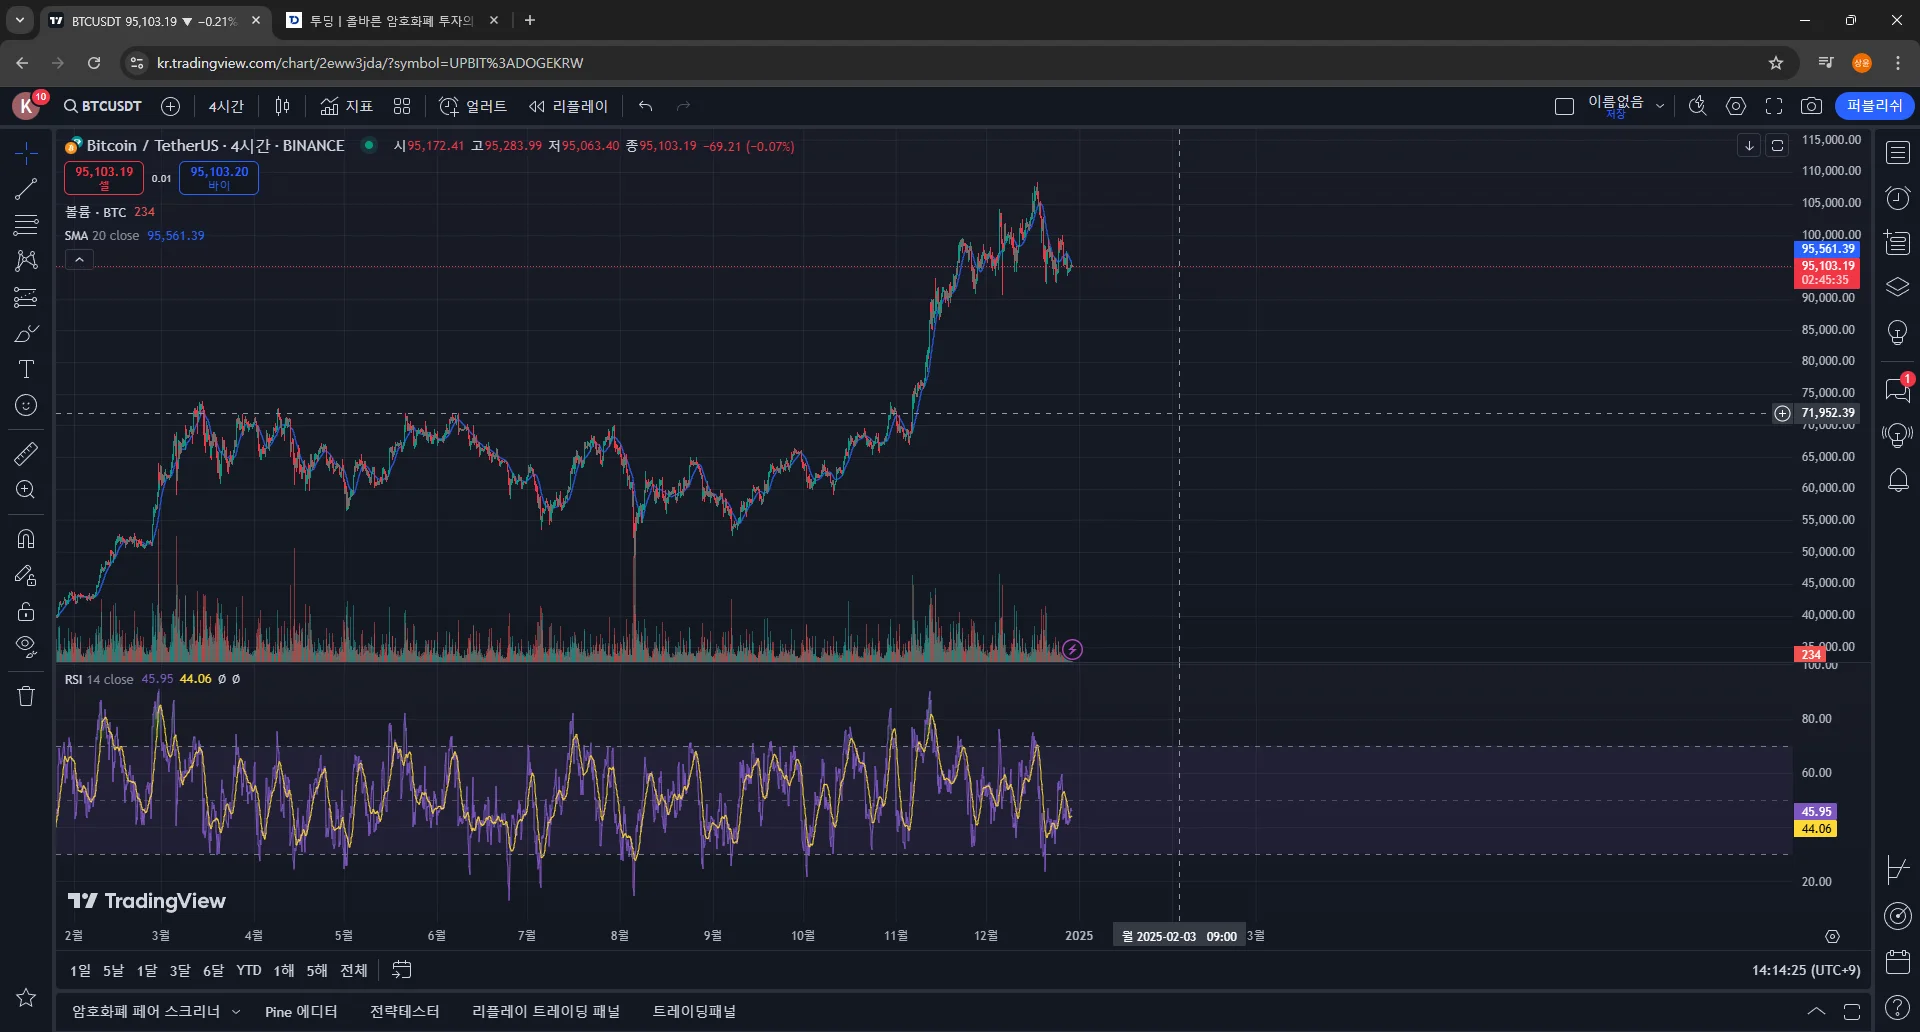Screen dimensions: 1920x1032
Task: Select the trend line drawing tool
Action: click(x=26, y=188)
